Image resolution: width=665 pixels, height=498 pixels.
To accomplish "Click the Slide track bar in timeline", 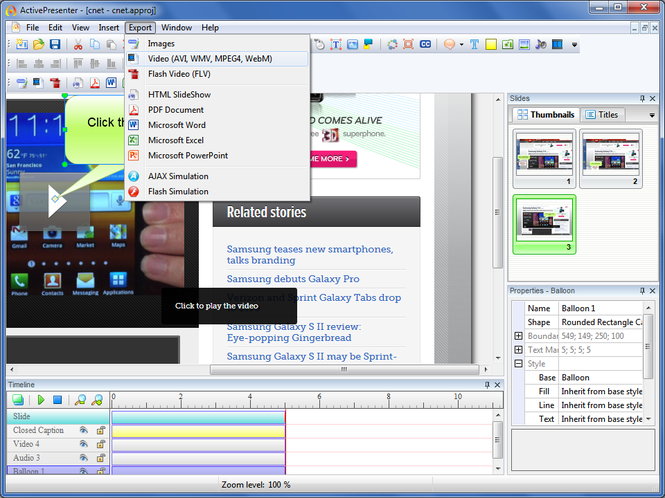I will click(x=198, y=417).
